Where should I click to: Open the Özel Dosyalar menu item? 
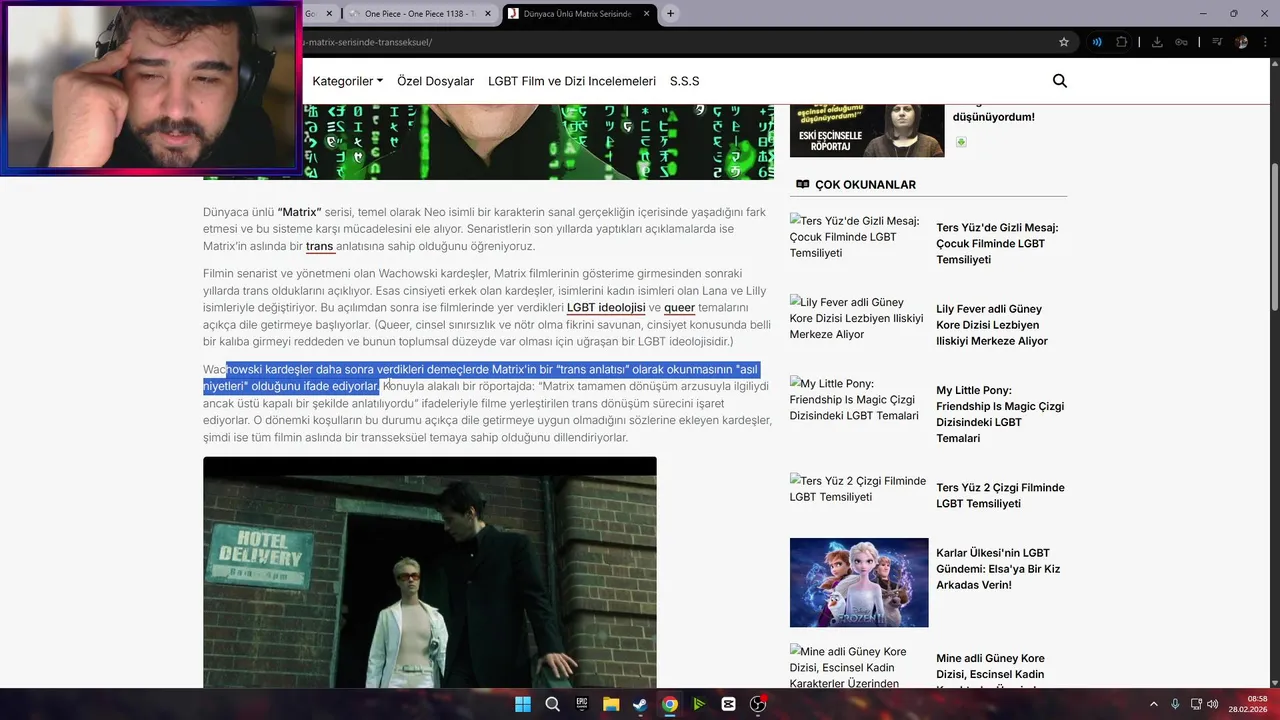click(x=435, y=81)
